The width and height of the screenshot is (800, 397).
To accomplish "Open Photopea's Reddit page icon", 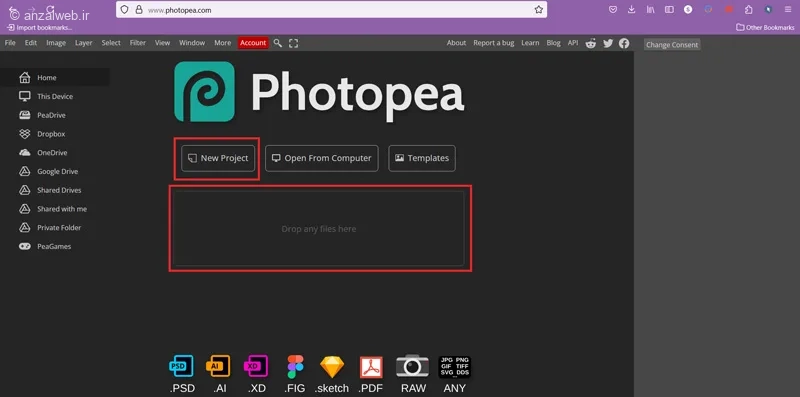I will 591,43.
